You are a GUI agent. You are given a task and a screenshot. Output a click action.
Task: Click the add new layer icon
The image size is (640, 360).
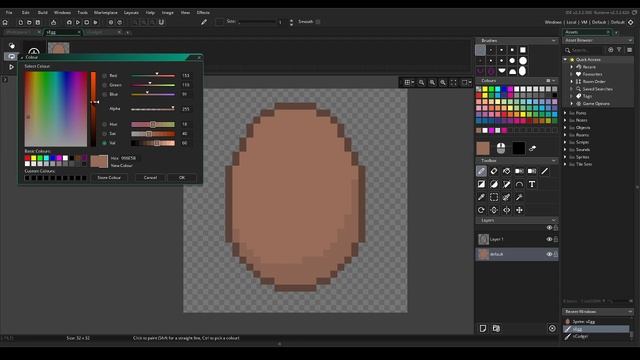click(483, 328)
